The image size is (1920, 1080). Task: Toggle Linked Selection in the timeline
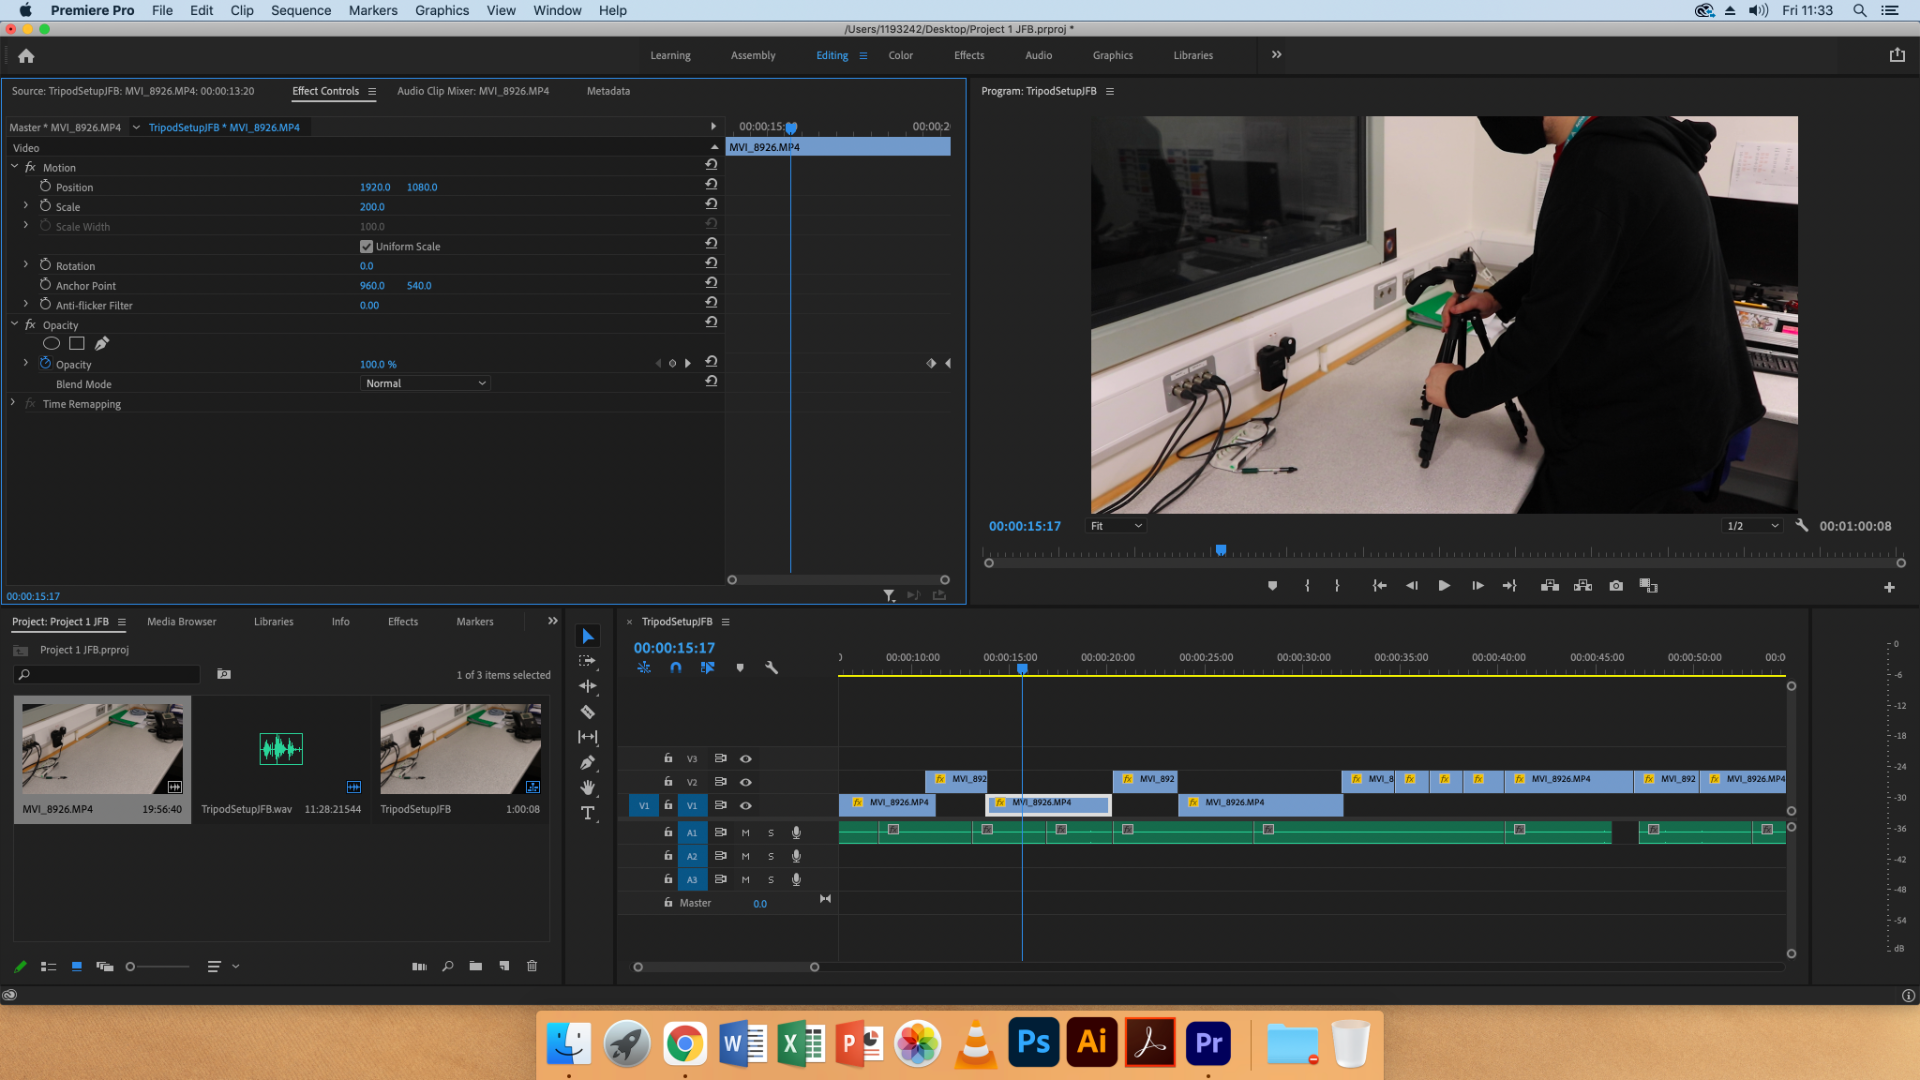pos(644,667)
